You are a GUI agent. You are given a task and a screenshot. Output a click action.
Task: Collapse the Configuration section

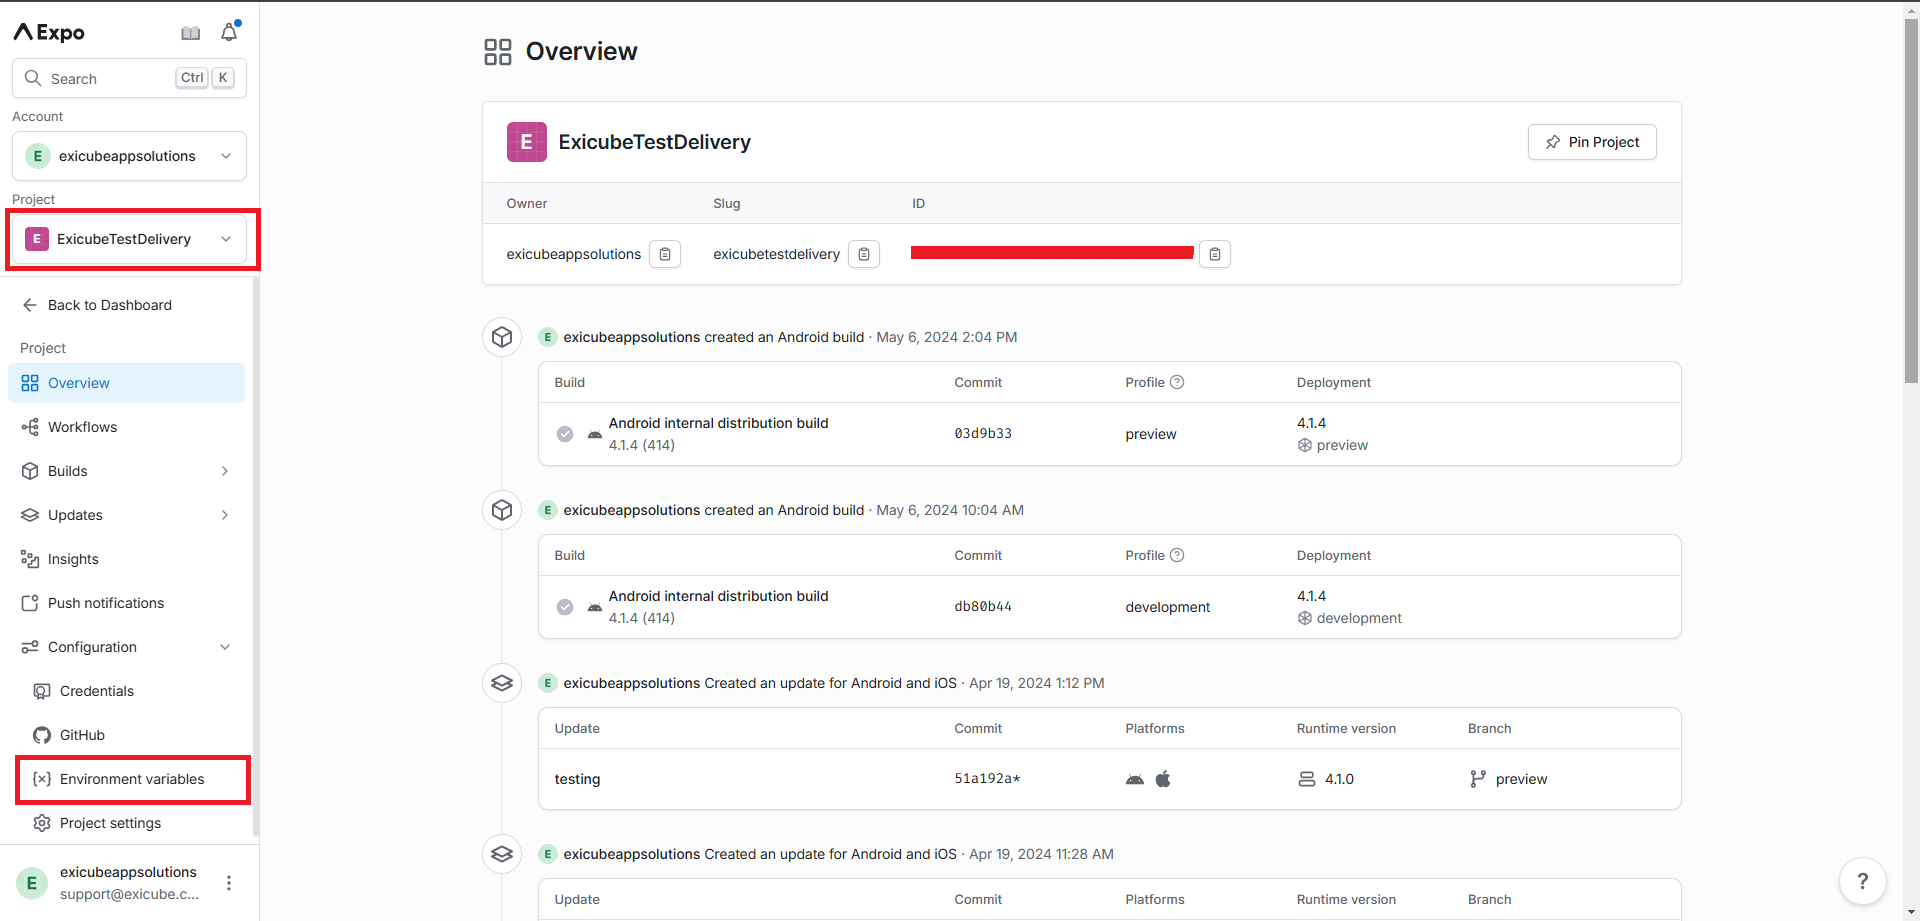(x=225, y=647)
